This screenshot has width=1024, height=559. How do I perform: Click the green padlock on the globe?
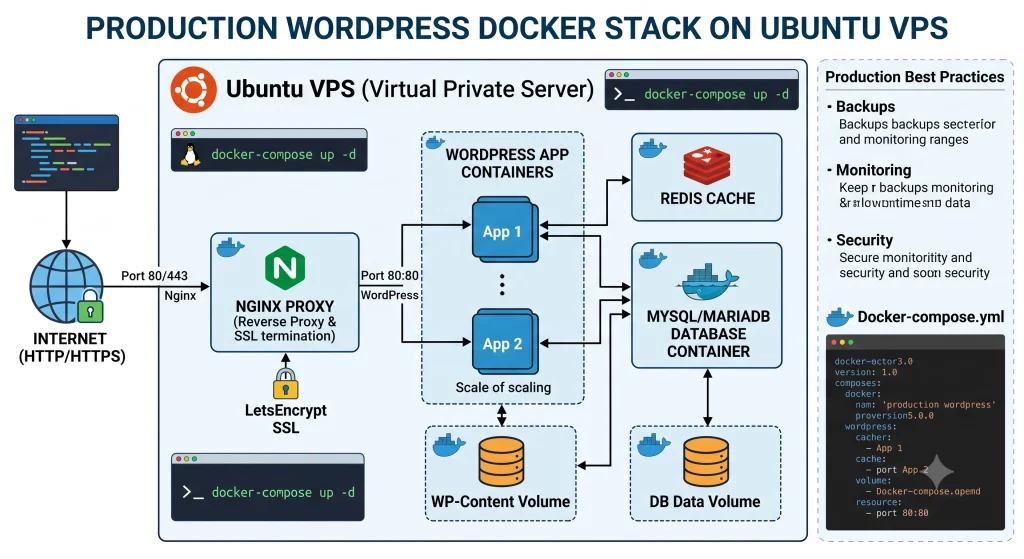point(91,306)
